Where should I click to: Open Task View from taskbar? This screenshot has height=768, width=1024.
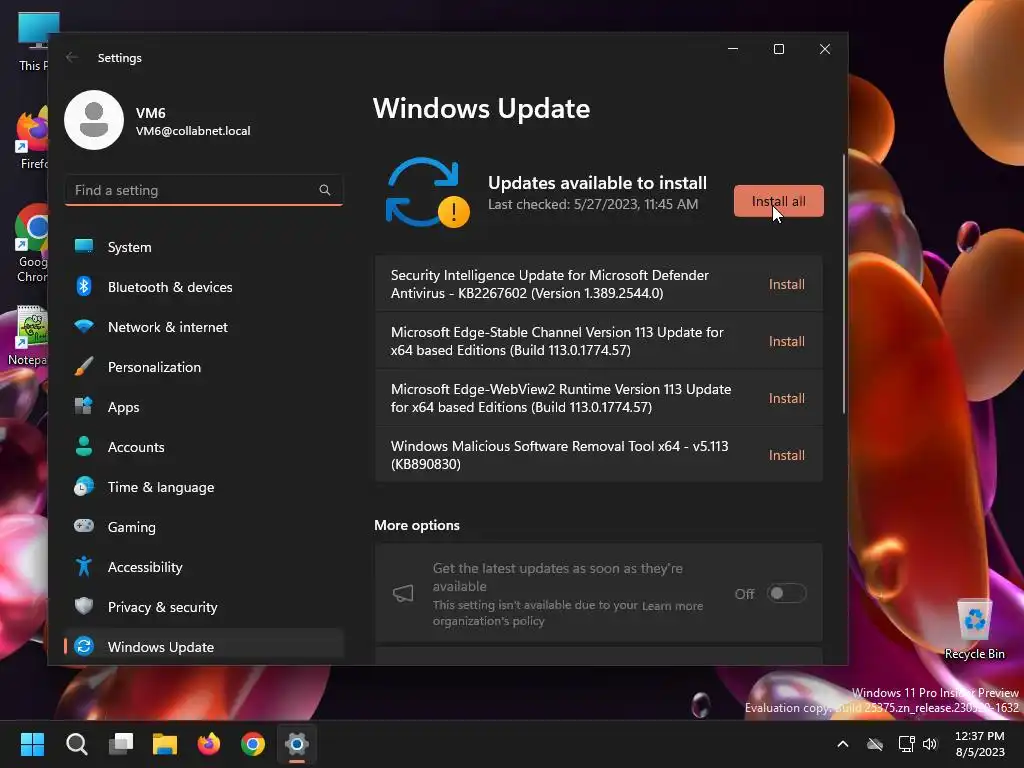coord(121,744)
